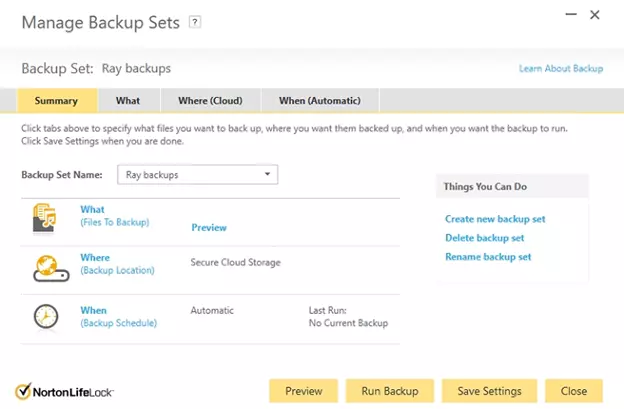Click the files folder icon beside What
624x409 pixels.
tap(44, 217)
